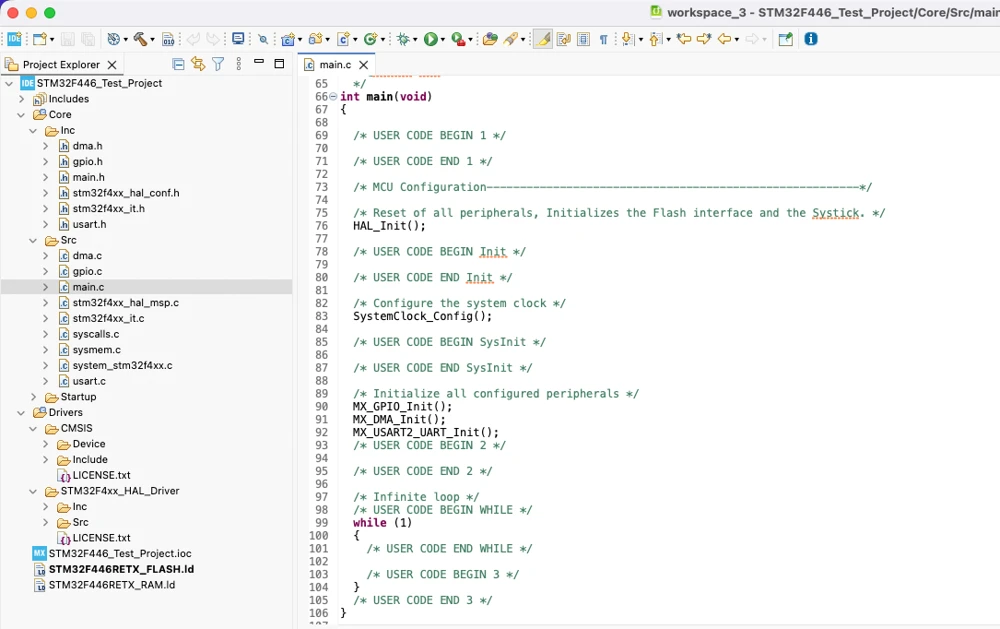Open the build configuration manager icon
Screen dimensions: 1000x629
point(114,39)
